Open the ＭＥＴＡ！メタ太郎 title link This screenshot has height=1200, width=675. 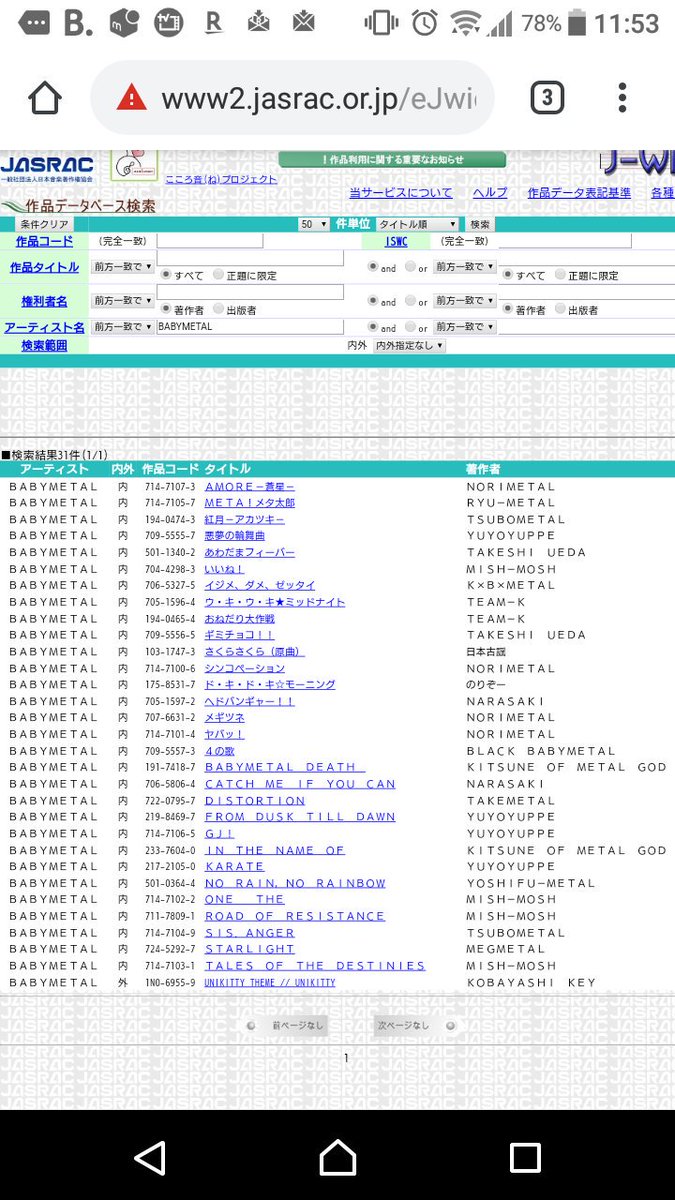249,503
